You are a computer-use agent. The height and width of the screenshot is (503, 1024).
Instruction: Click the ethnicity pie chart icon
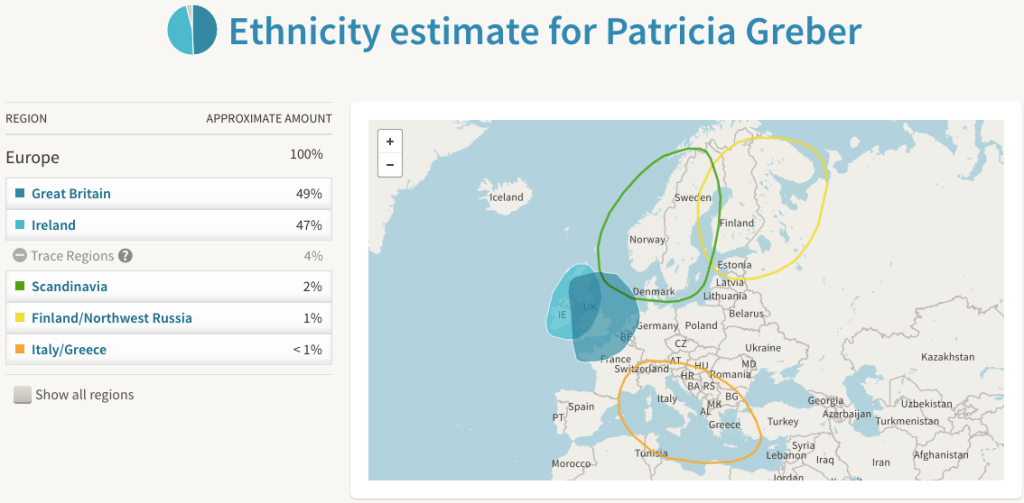(192, 29)
